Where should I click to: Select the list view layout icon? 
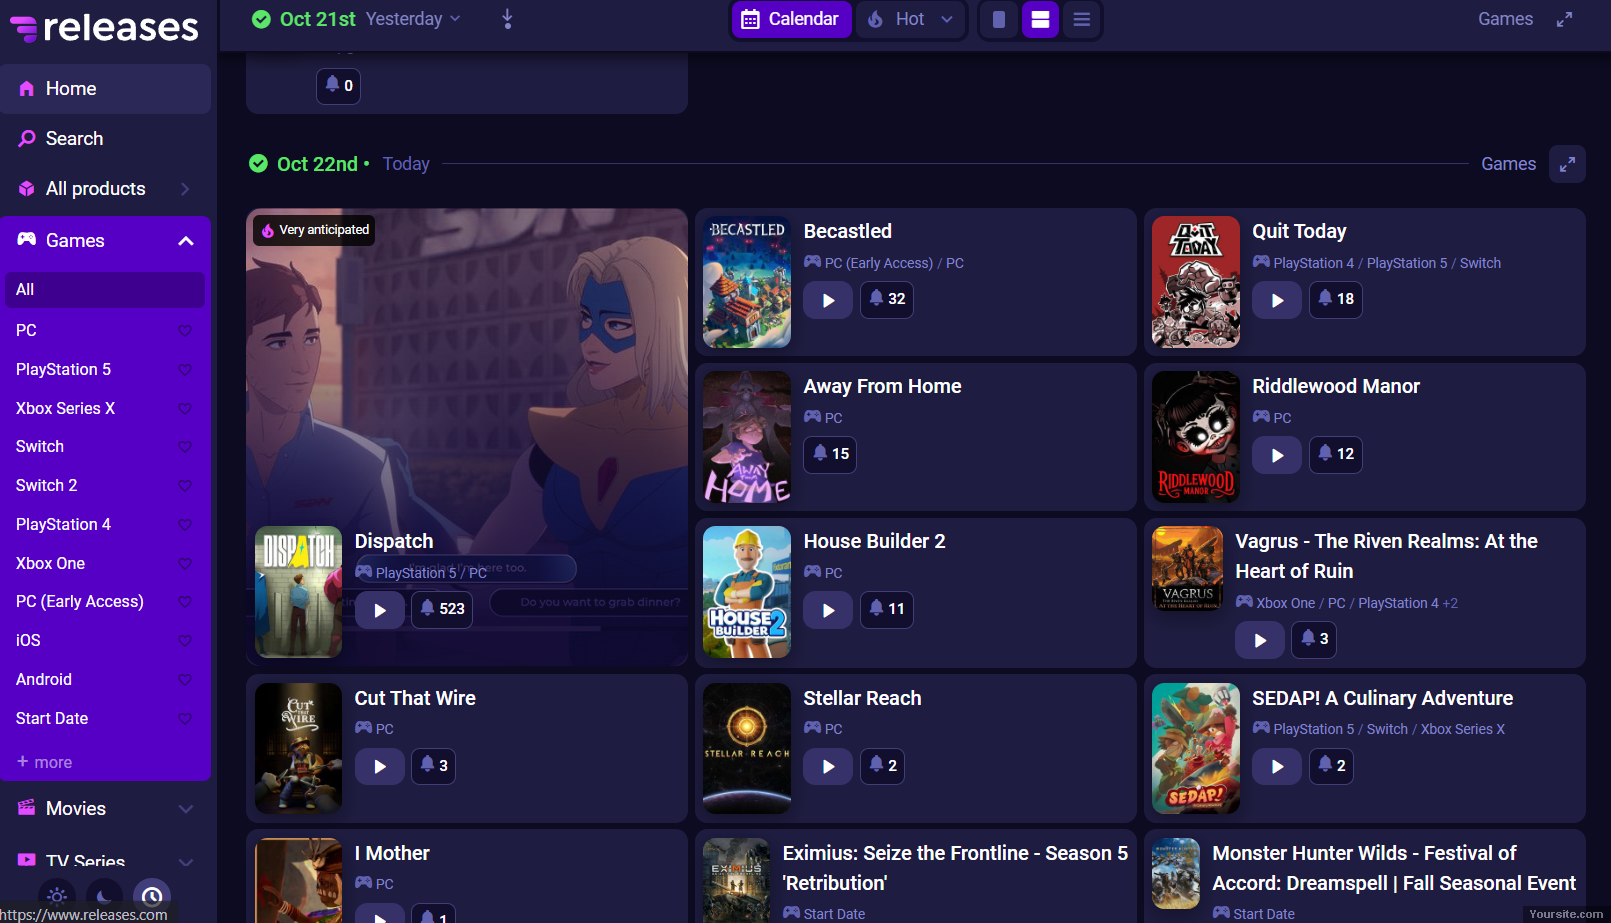[1081, 20]
